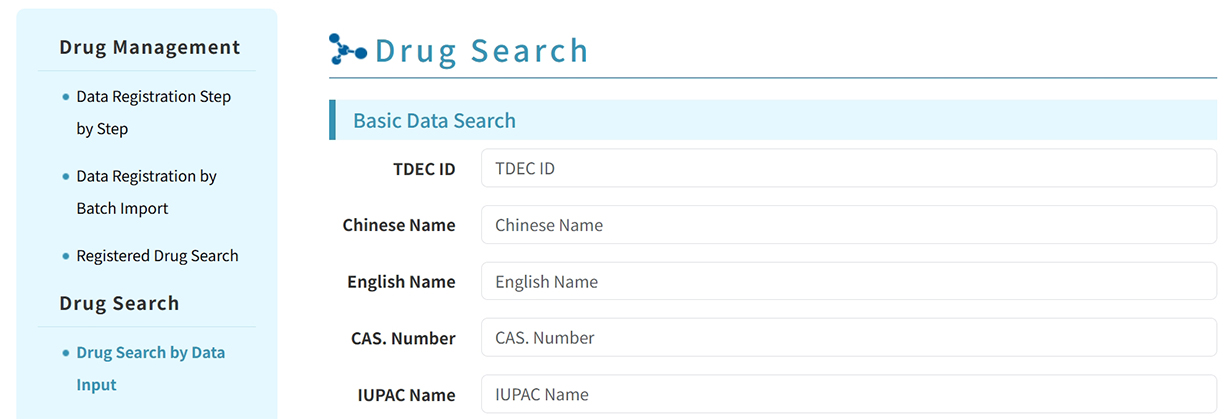Viewport: 1229px width, 419px height.
Task: Click the Drug Search sidebar heading
Action: coord(119,303)
